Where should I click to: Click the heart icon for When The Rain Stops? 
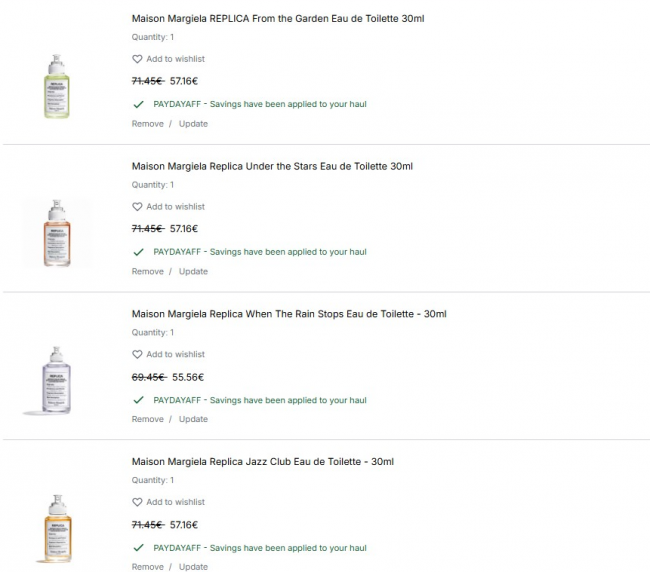[138, 355]
